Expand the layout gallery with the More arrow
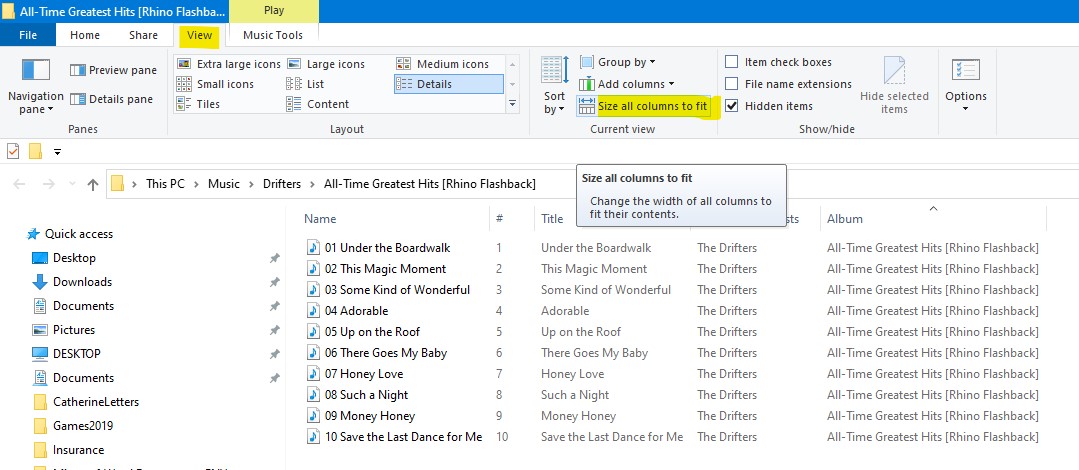This screenshot has height=470, width=1079. tap(513, 104)
